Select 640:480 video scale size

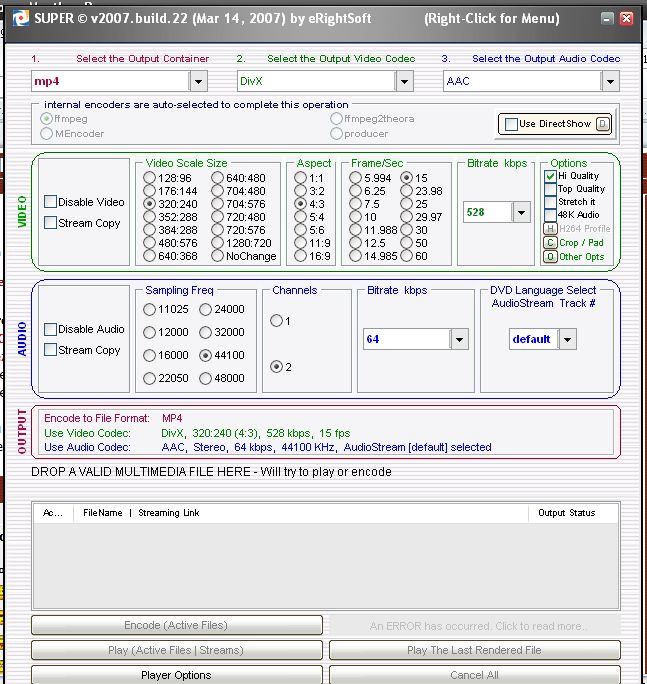point(217,178)
